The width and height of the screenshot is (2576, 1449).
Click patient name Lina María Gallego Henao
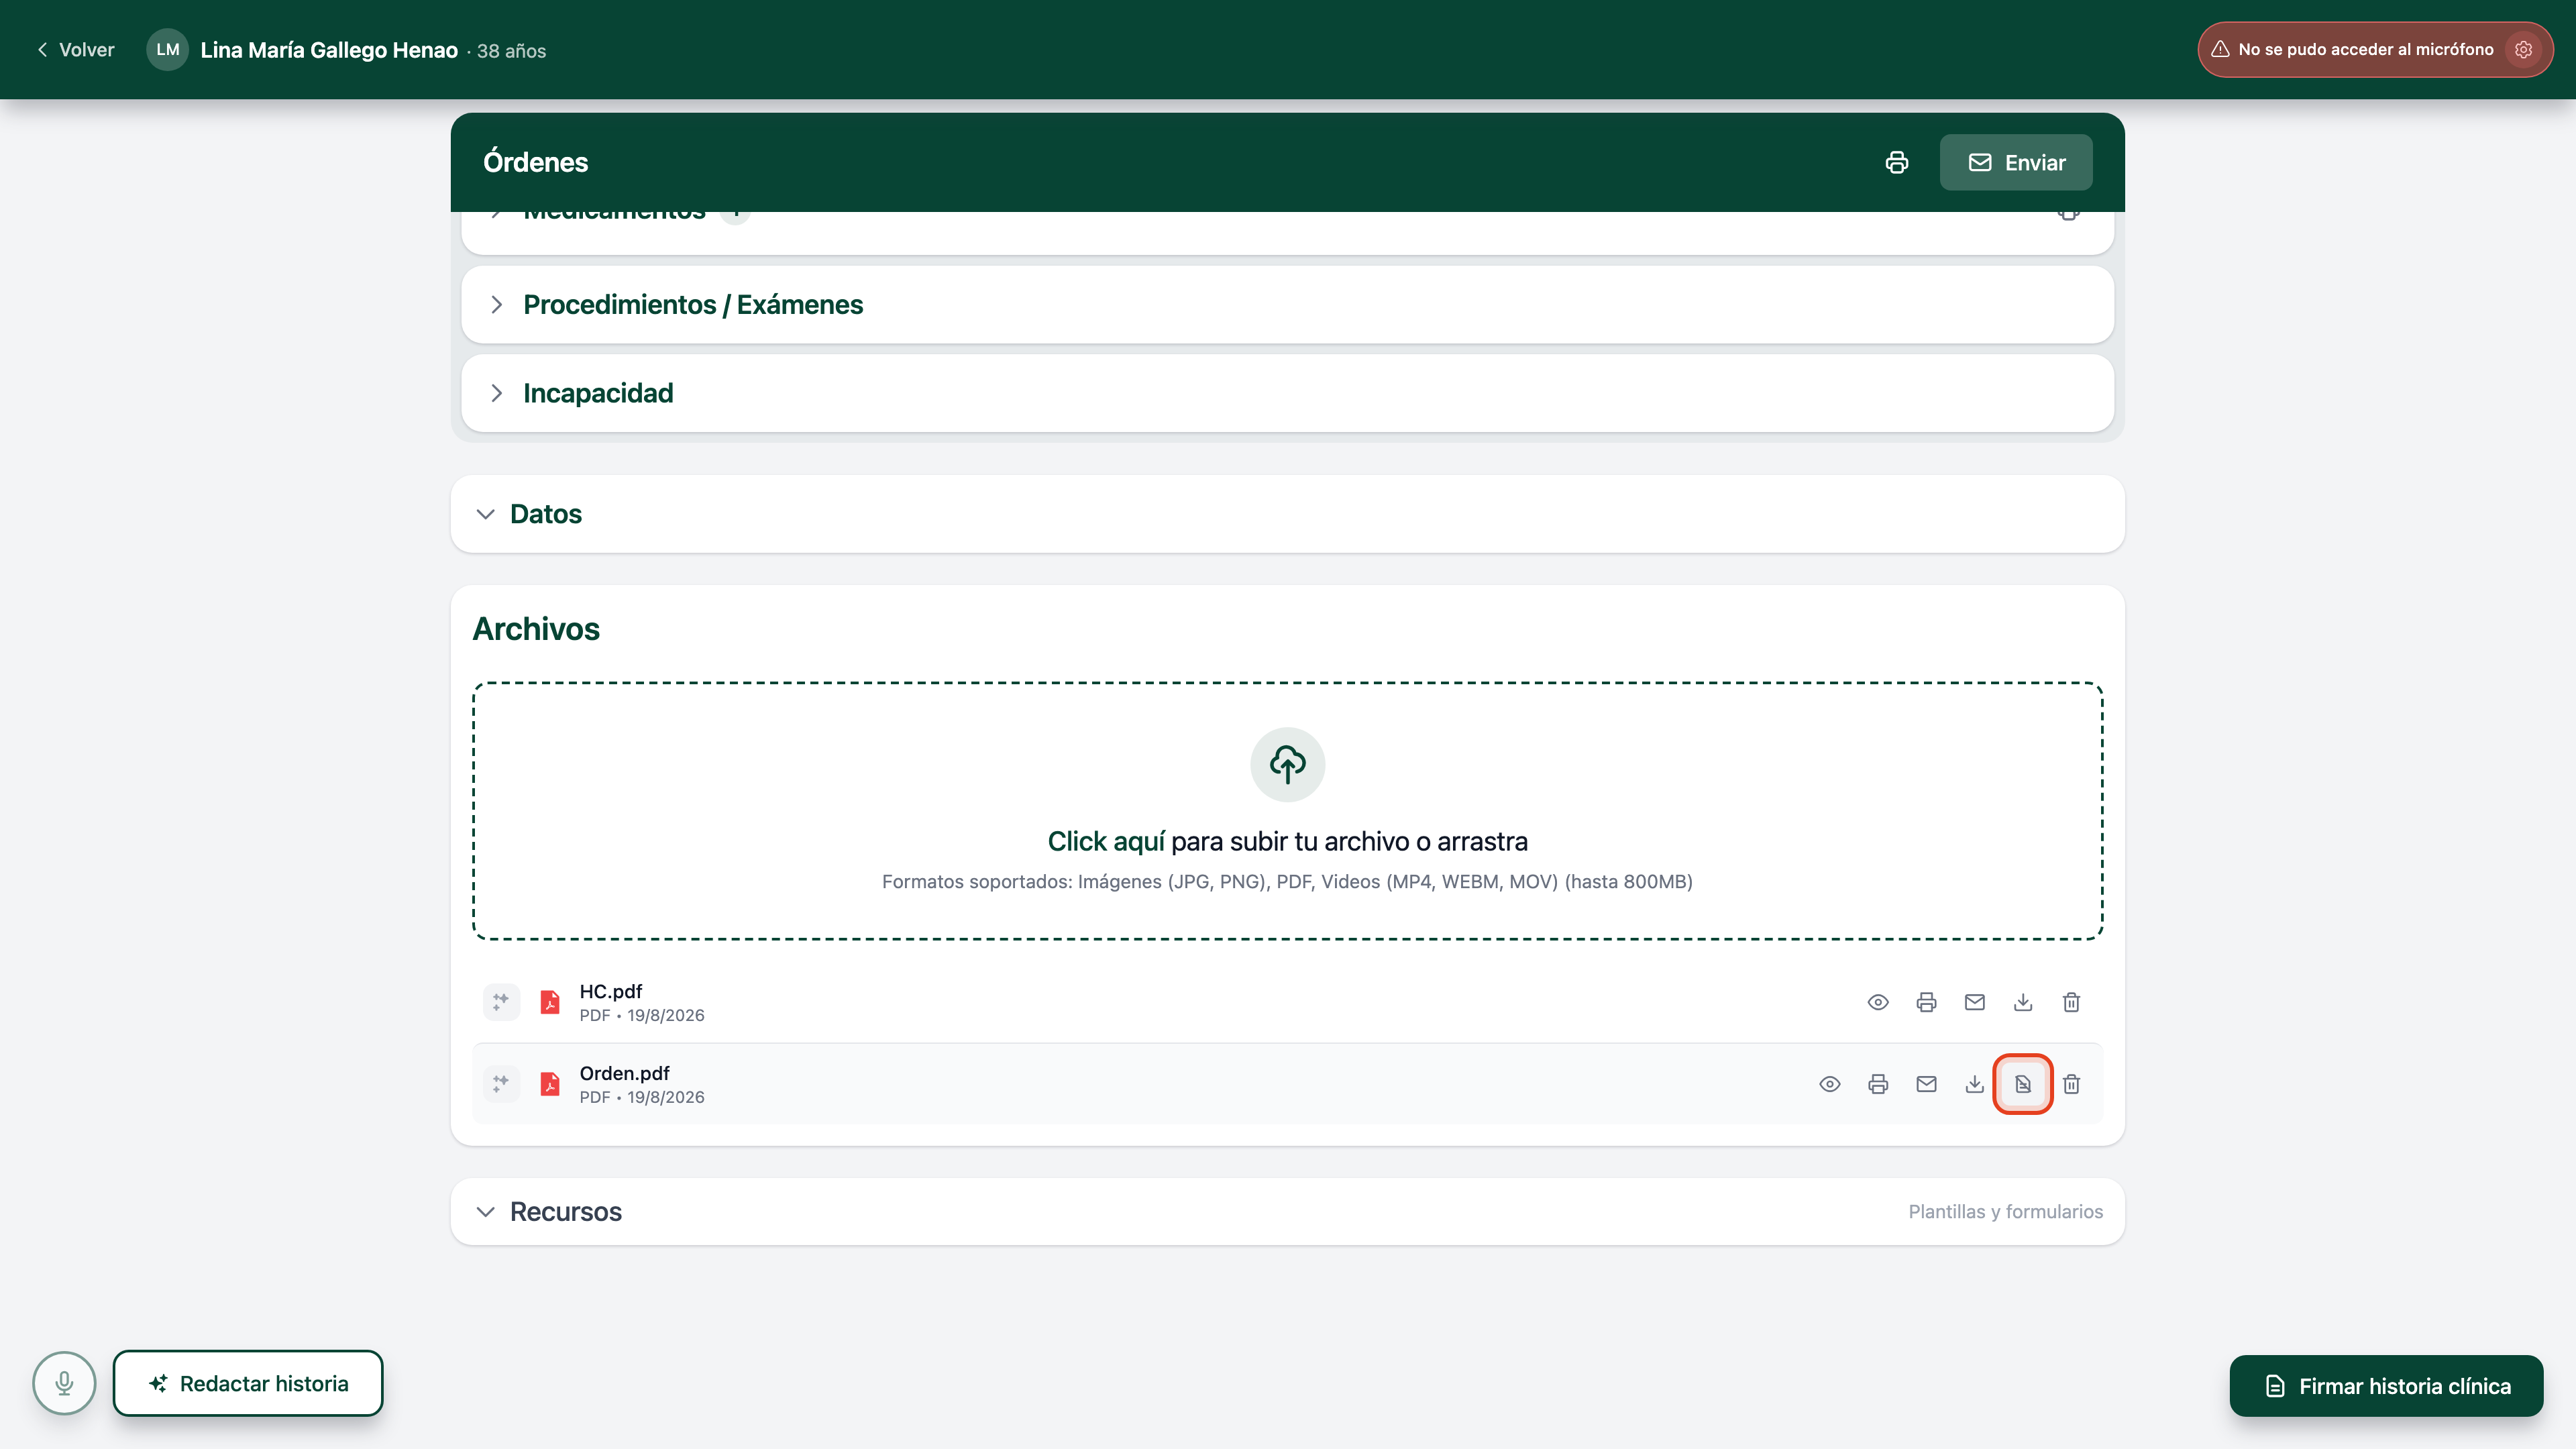(x=329, y=50)
